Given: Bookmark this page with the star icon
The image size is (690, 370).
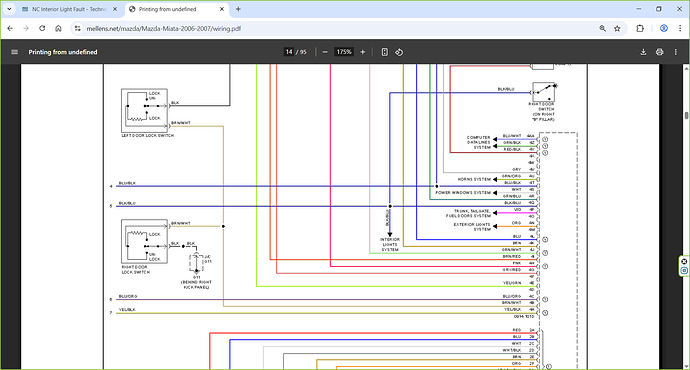Looking at the screenshot, I should click(x=617, y=29).
